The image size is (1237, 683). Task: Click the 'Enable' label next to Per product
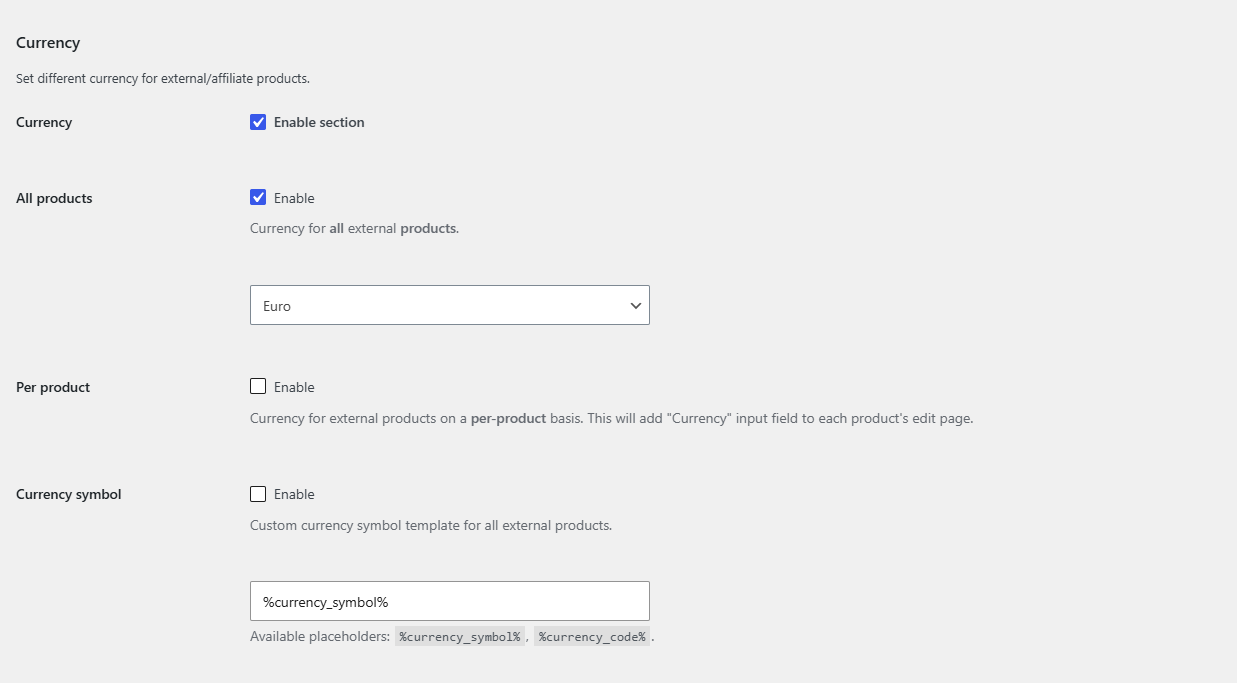(294, 387)
